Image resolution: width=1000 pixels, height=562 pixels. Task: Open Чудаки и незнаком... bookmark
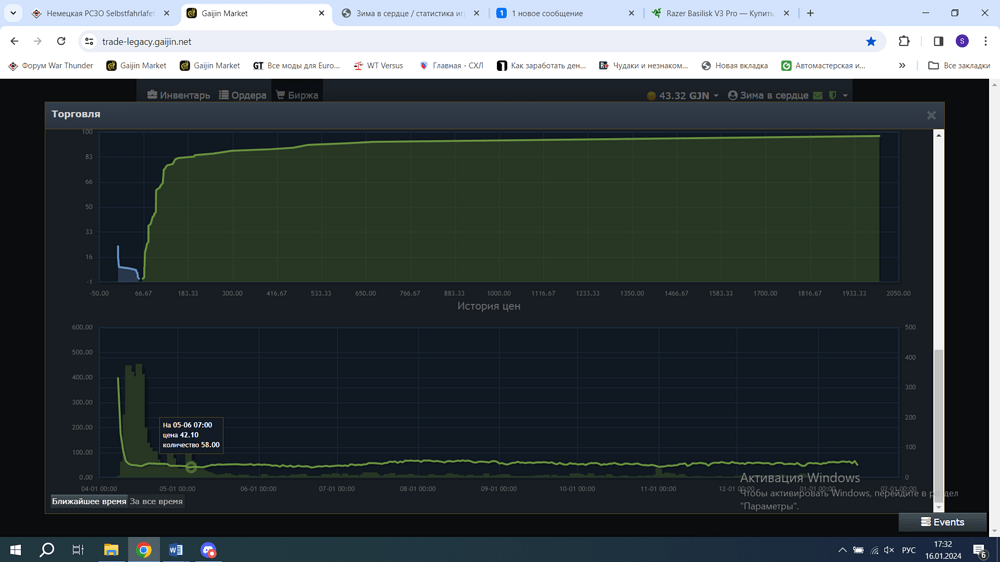coord(643,66)
